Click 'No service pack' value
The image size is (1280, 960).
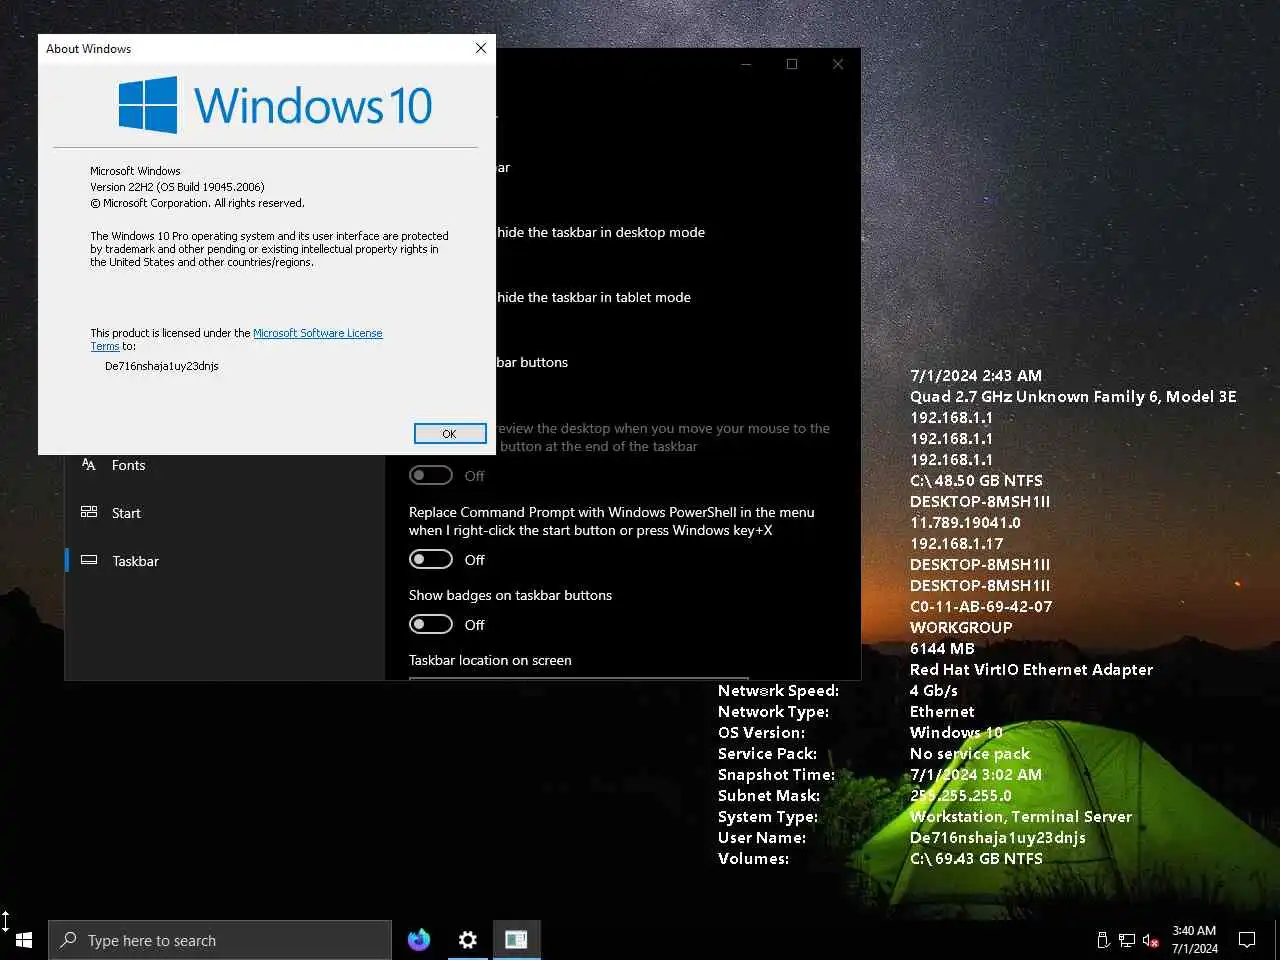click(970, 753)
